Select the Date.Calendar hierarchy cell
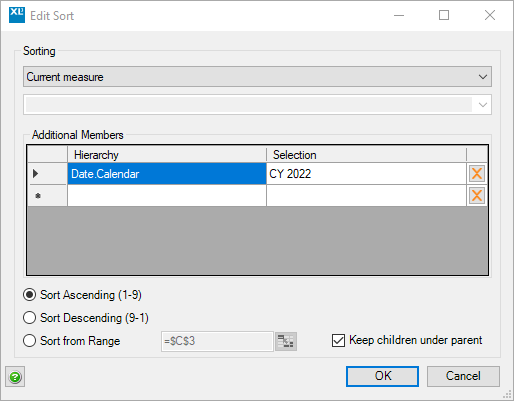This screenshot has height=401, width=514. click(x=167, y=174)
